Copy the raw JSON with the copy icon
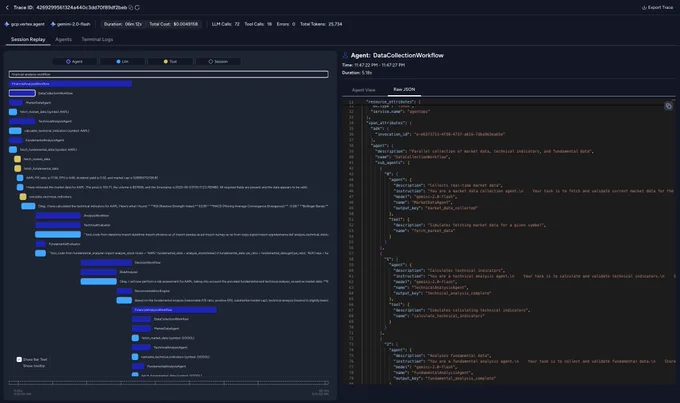Viewport: 680px width, 403px height. pyautogui.click(x=668, y=106)
